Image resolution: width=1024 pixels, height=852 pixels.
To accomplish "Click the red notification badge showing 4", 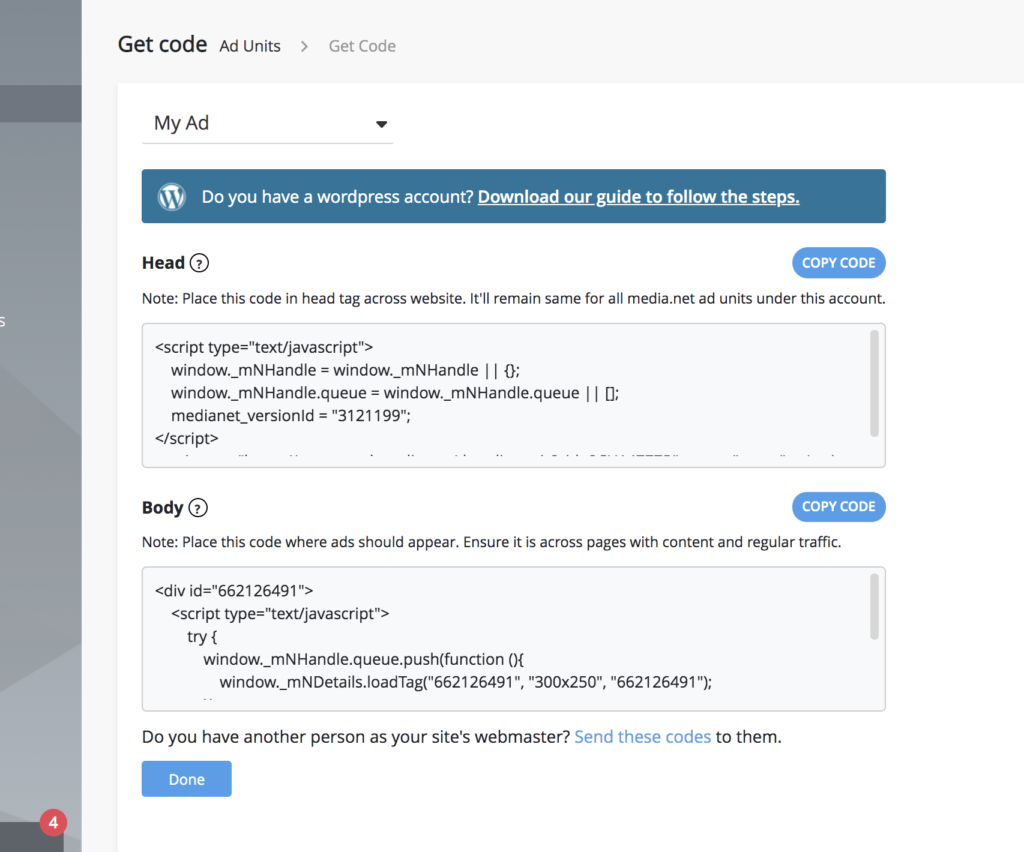I will click(x=54, y=823).
